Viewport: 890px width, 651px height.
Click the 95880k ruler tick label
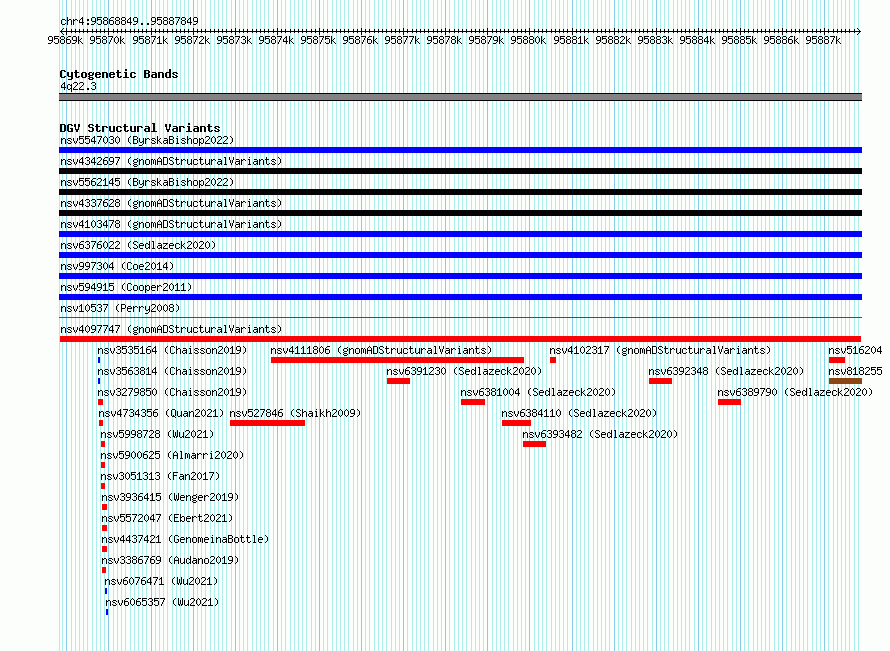(528, 40)
